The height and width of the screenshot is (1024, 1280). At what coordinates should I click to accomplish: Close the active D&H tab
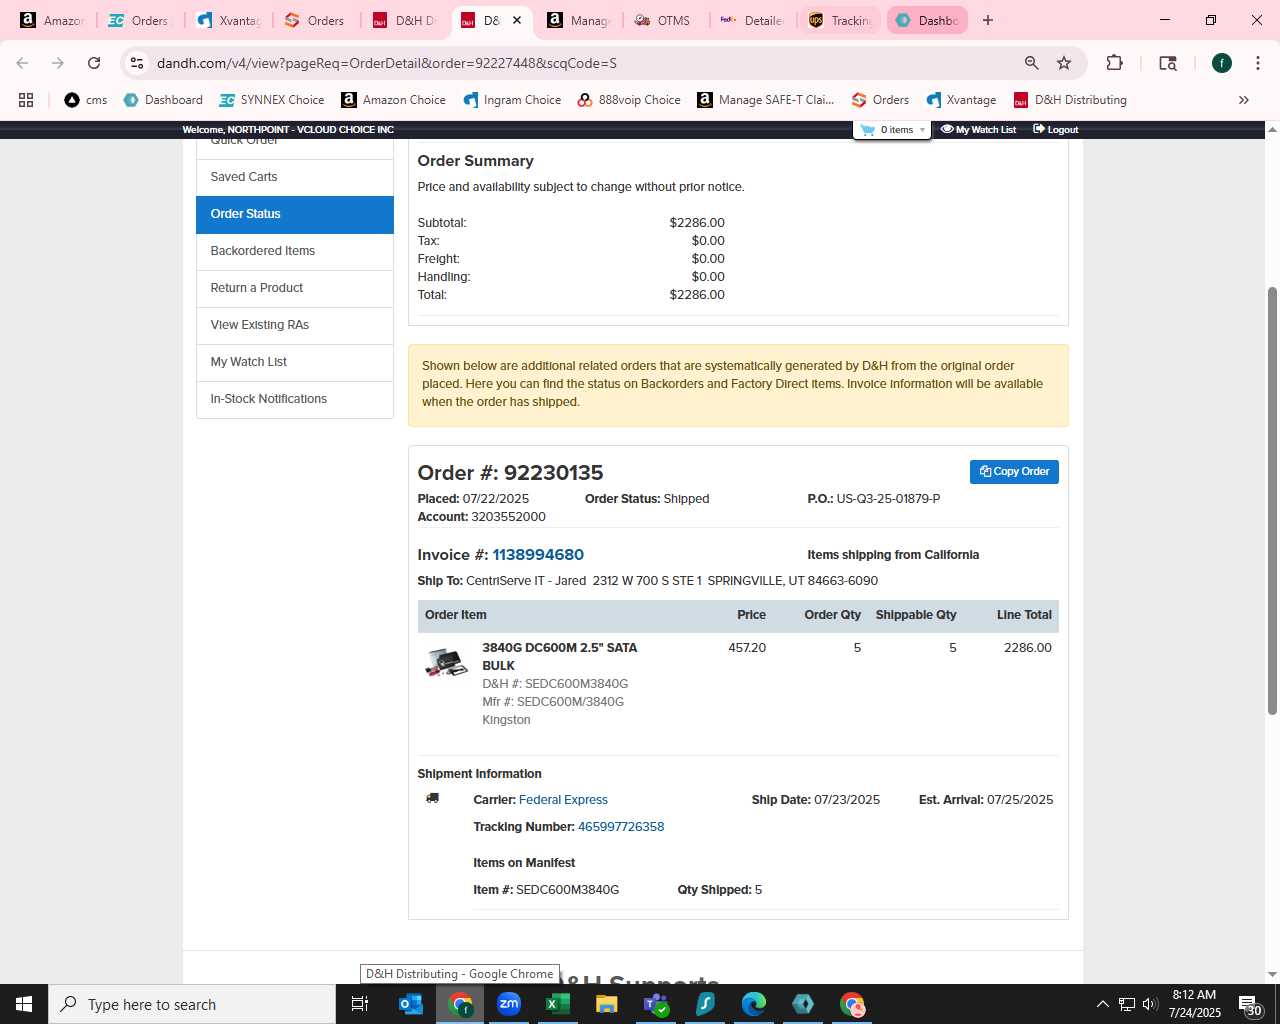(x=517, y=20)
